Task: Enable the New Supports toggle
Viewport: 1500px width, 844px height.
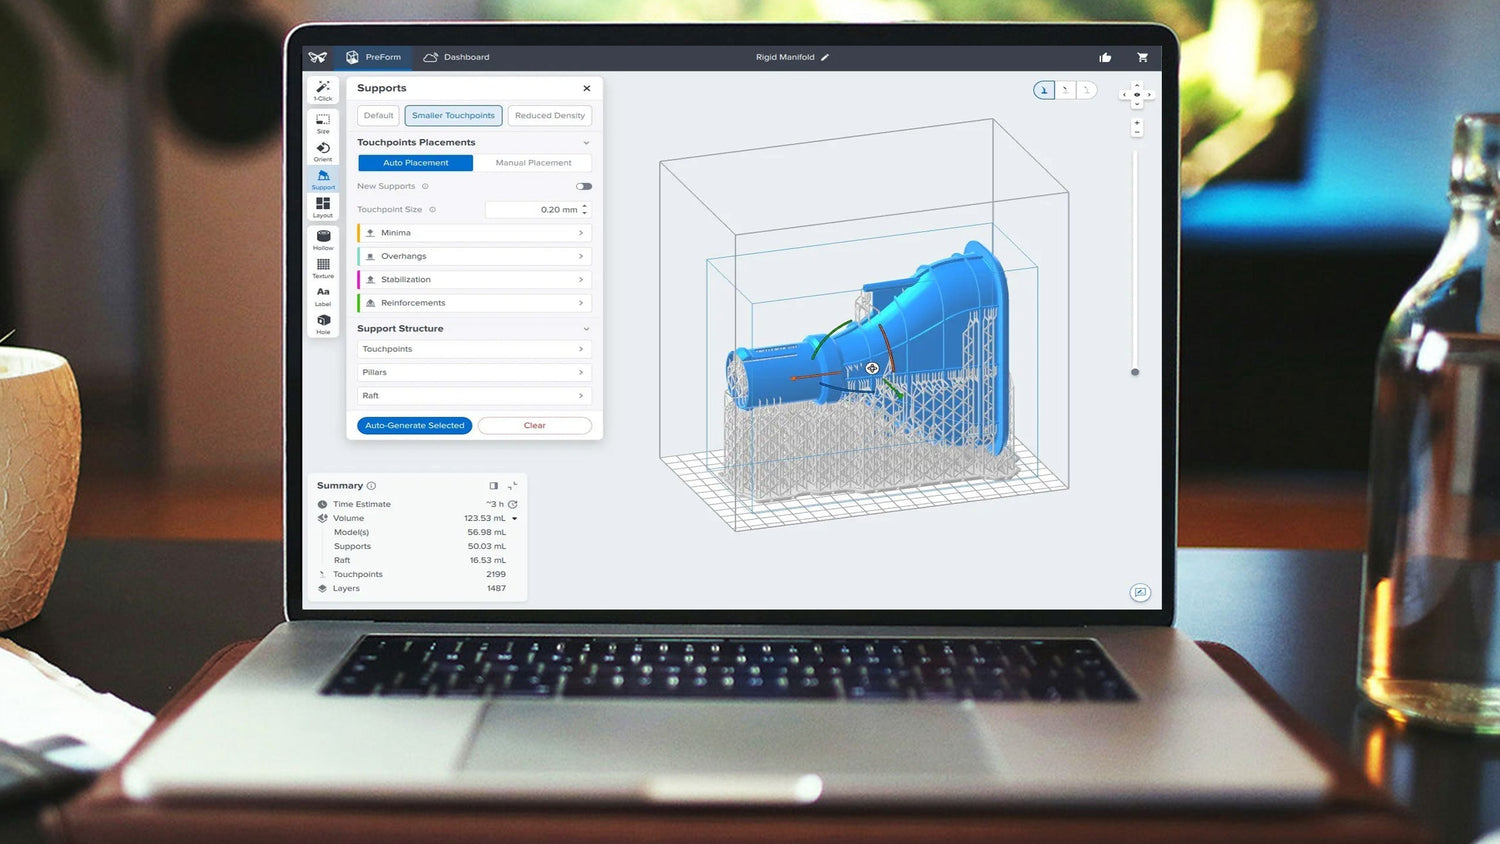Action: click(584, 186)
